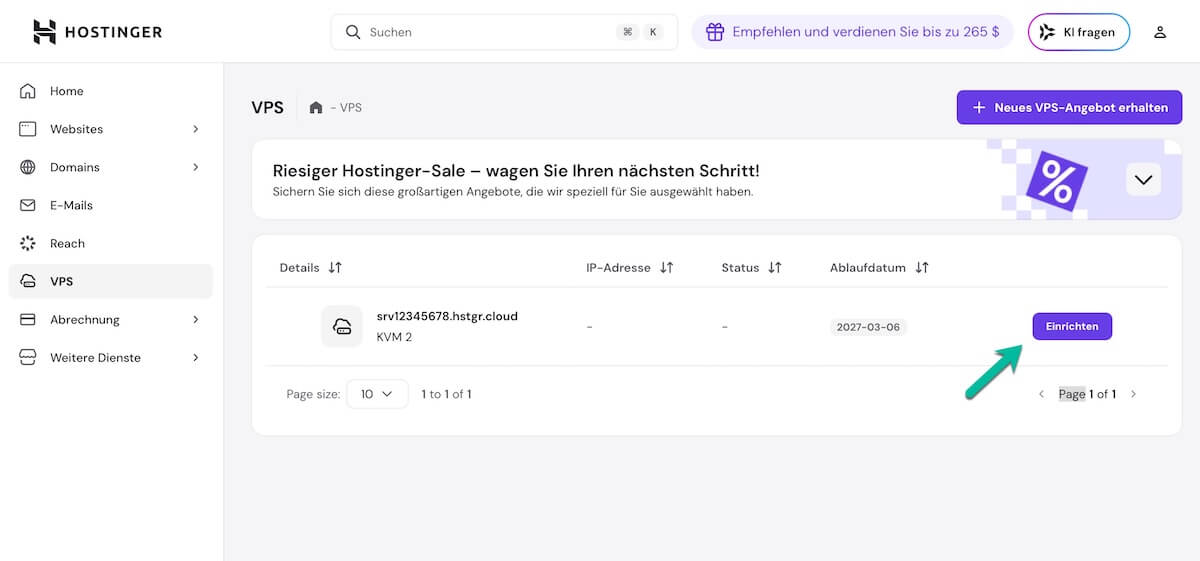This screenshot has width=1200, height=561.
Task: Click the Weitere Dienste store icon
Action: coord(28,357)
